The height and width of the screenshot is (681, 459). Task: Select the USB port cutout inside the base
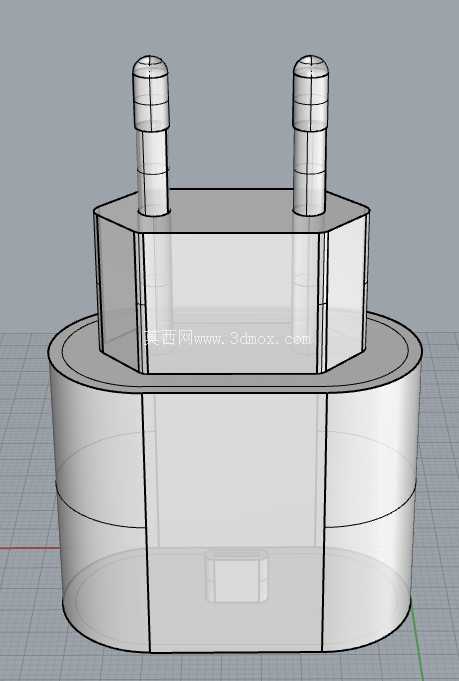[237, 576]
